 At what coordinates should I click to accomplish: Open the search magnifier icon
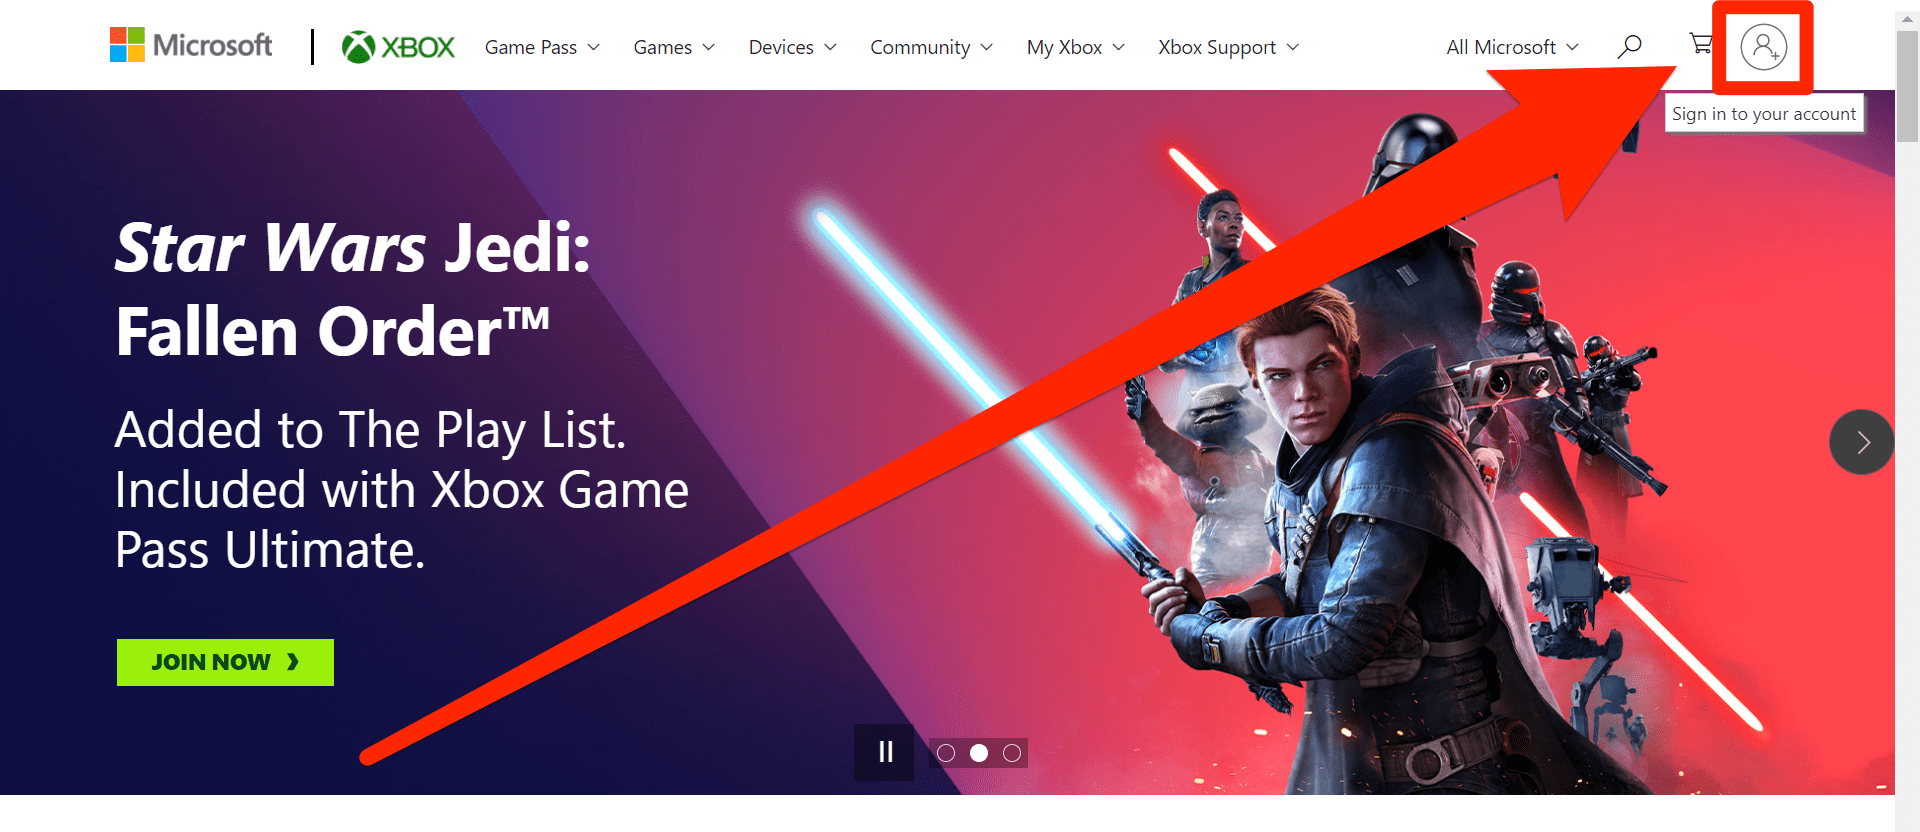(x=1630, y=46)
